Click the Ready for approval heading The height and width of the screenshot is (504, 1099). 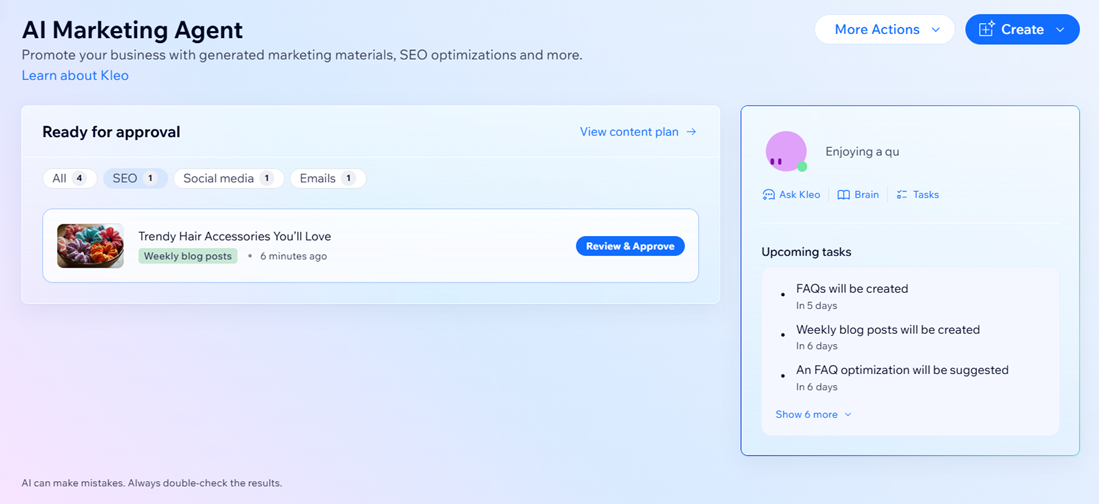(x=111, y=132)
